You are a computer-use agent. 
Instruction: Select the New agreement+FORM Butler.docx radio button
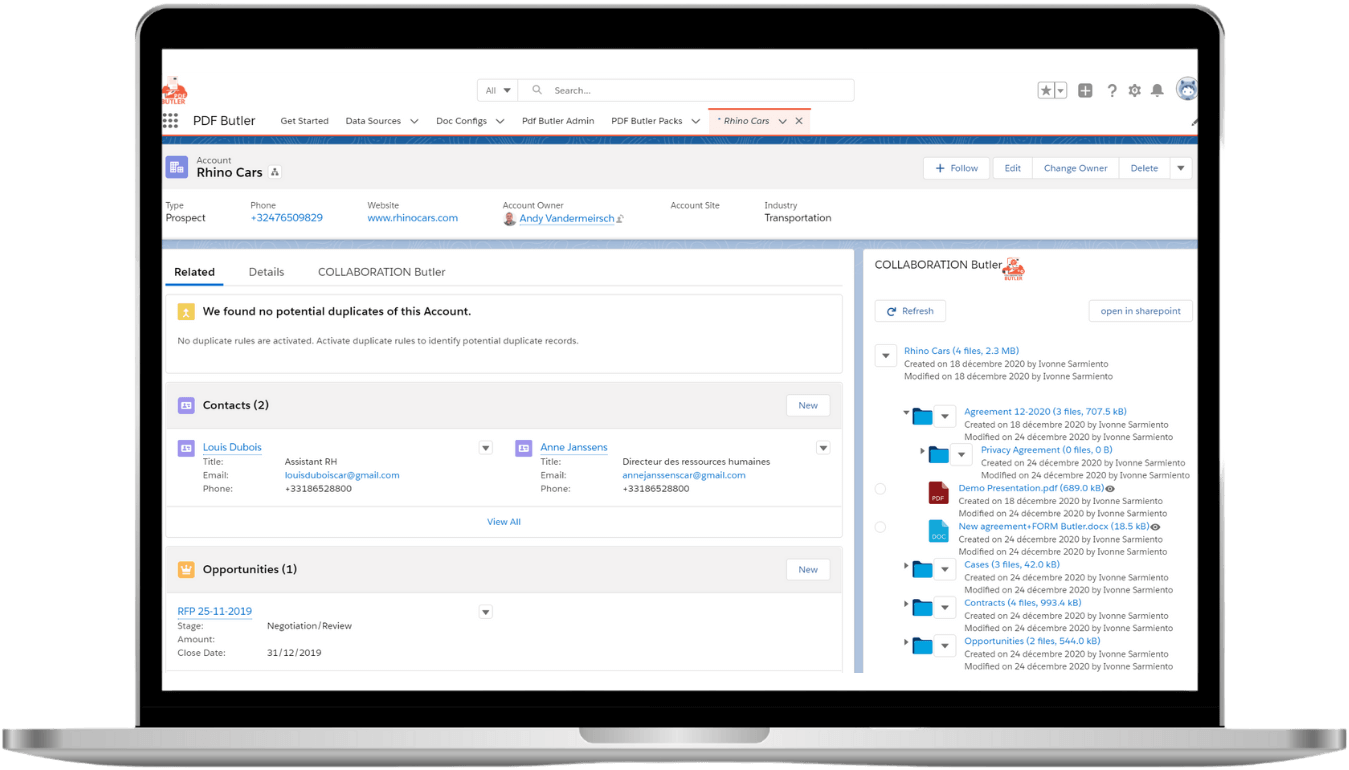(880, 527)
